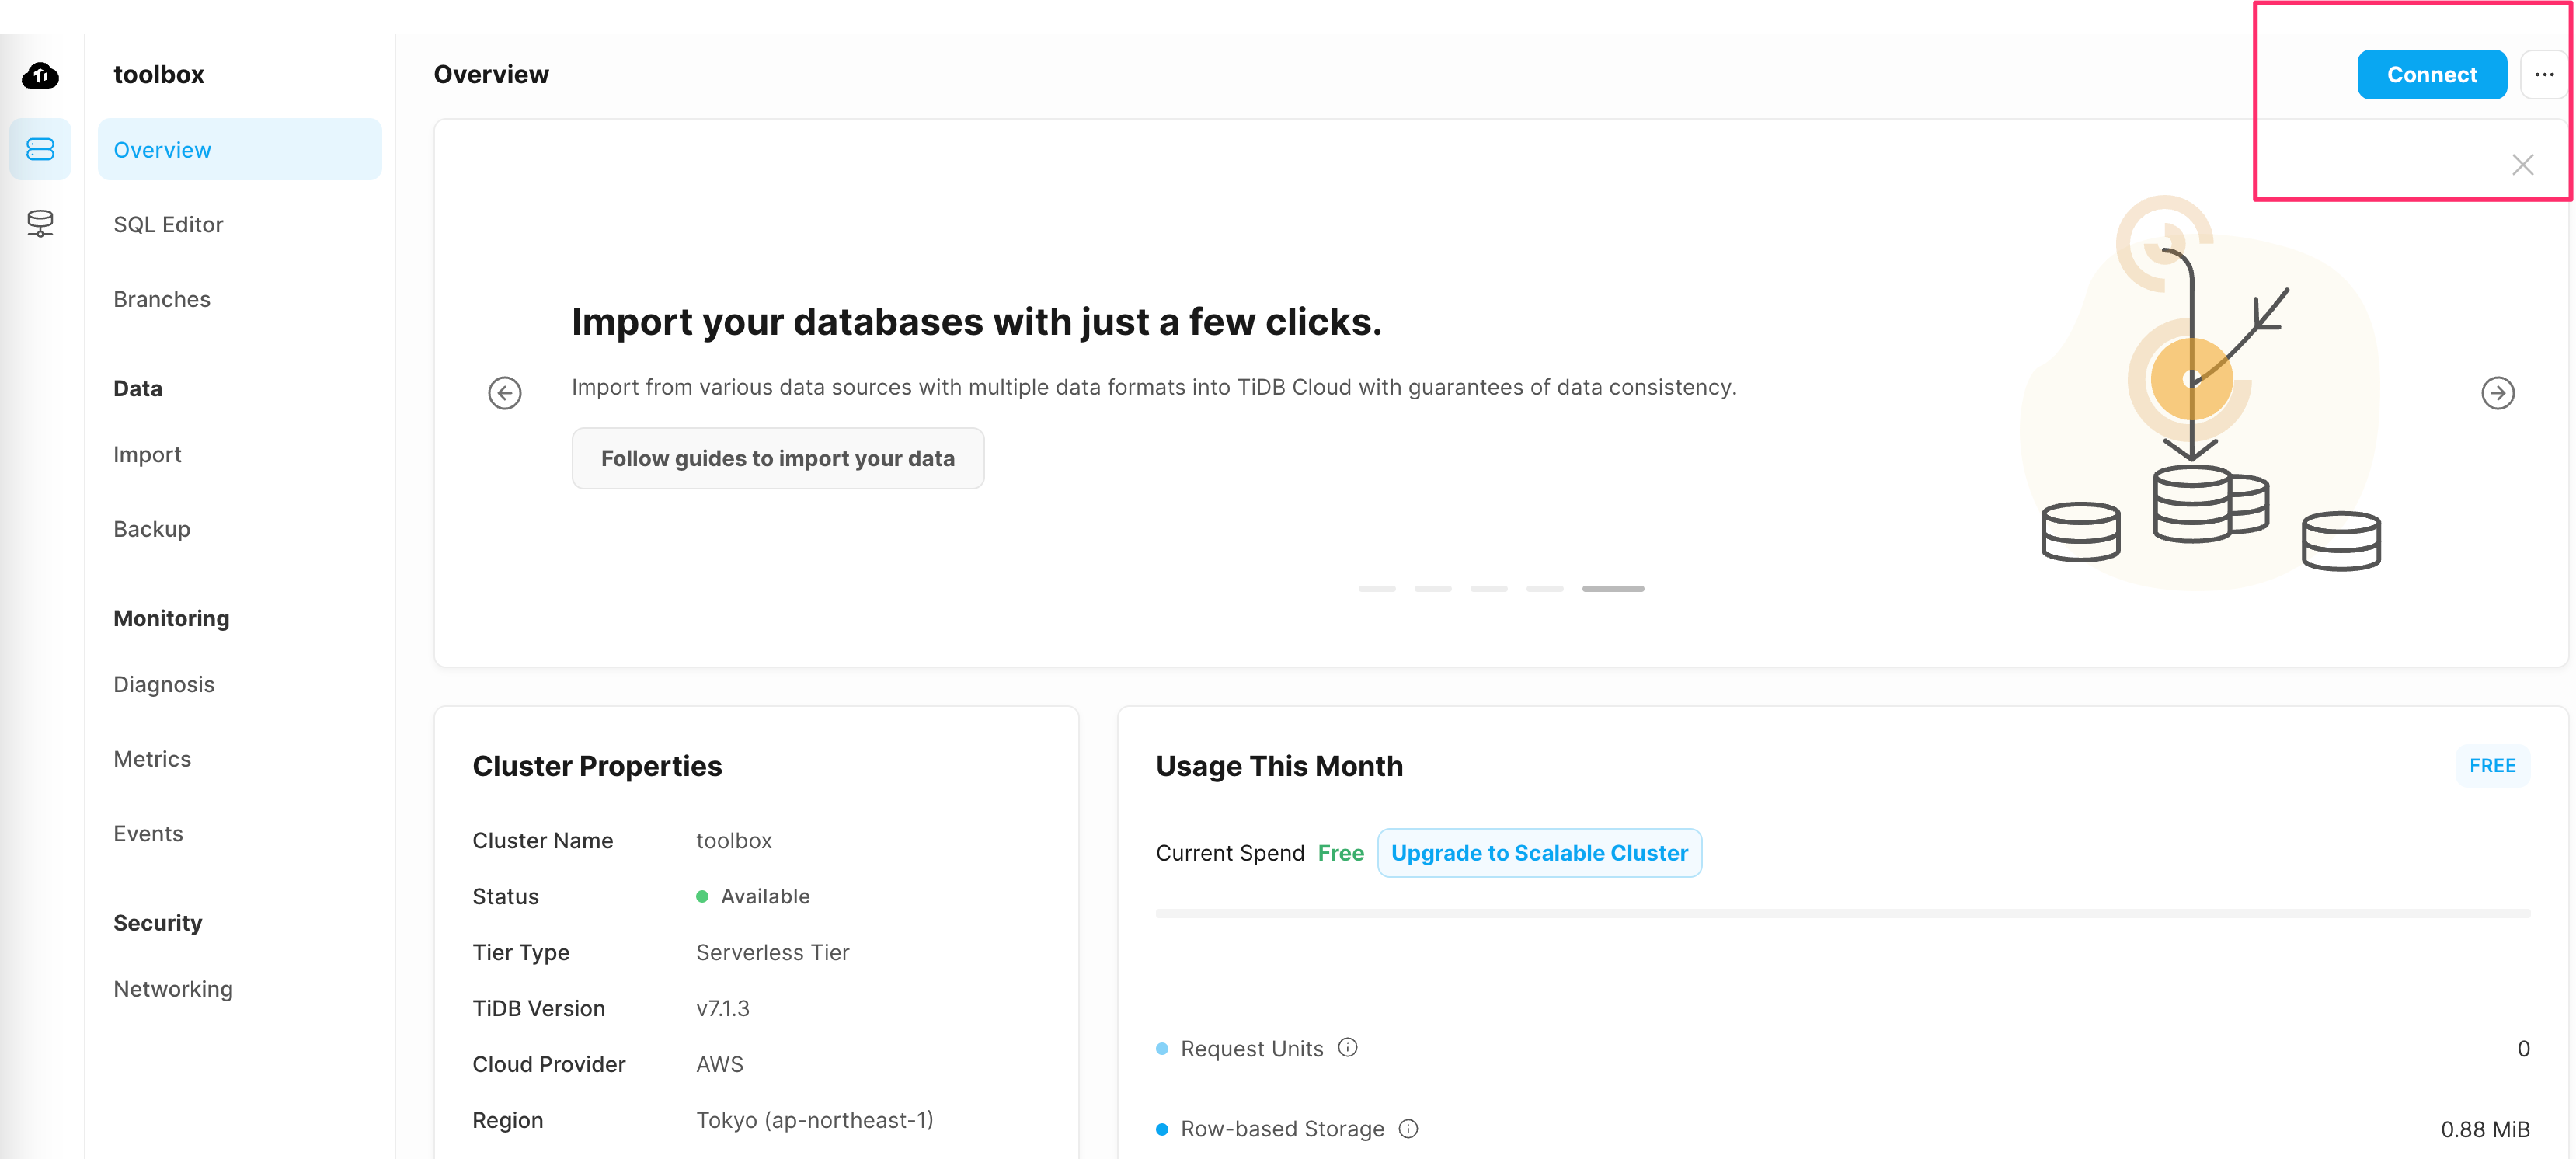Viewport: 2576px width, 1159px height.
Task: Click Follow guides to import your data
Action: tap(777, 458)
